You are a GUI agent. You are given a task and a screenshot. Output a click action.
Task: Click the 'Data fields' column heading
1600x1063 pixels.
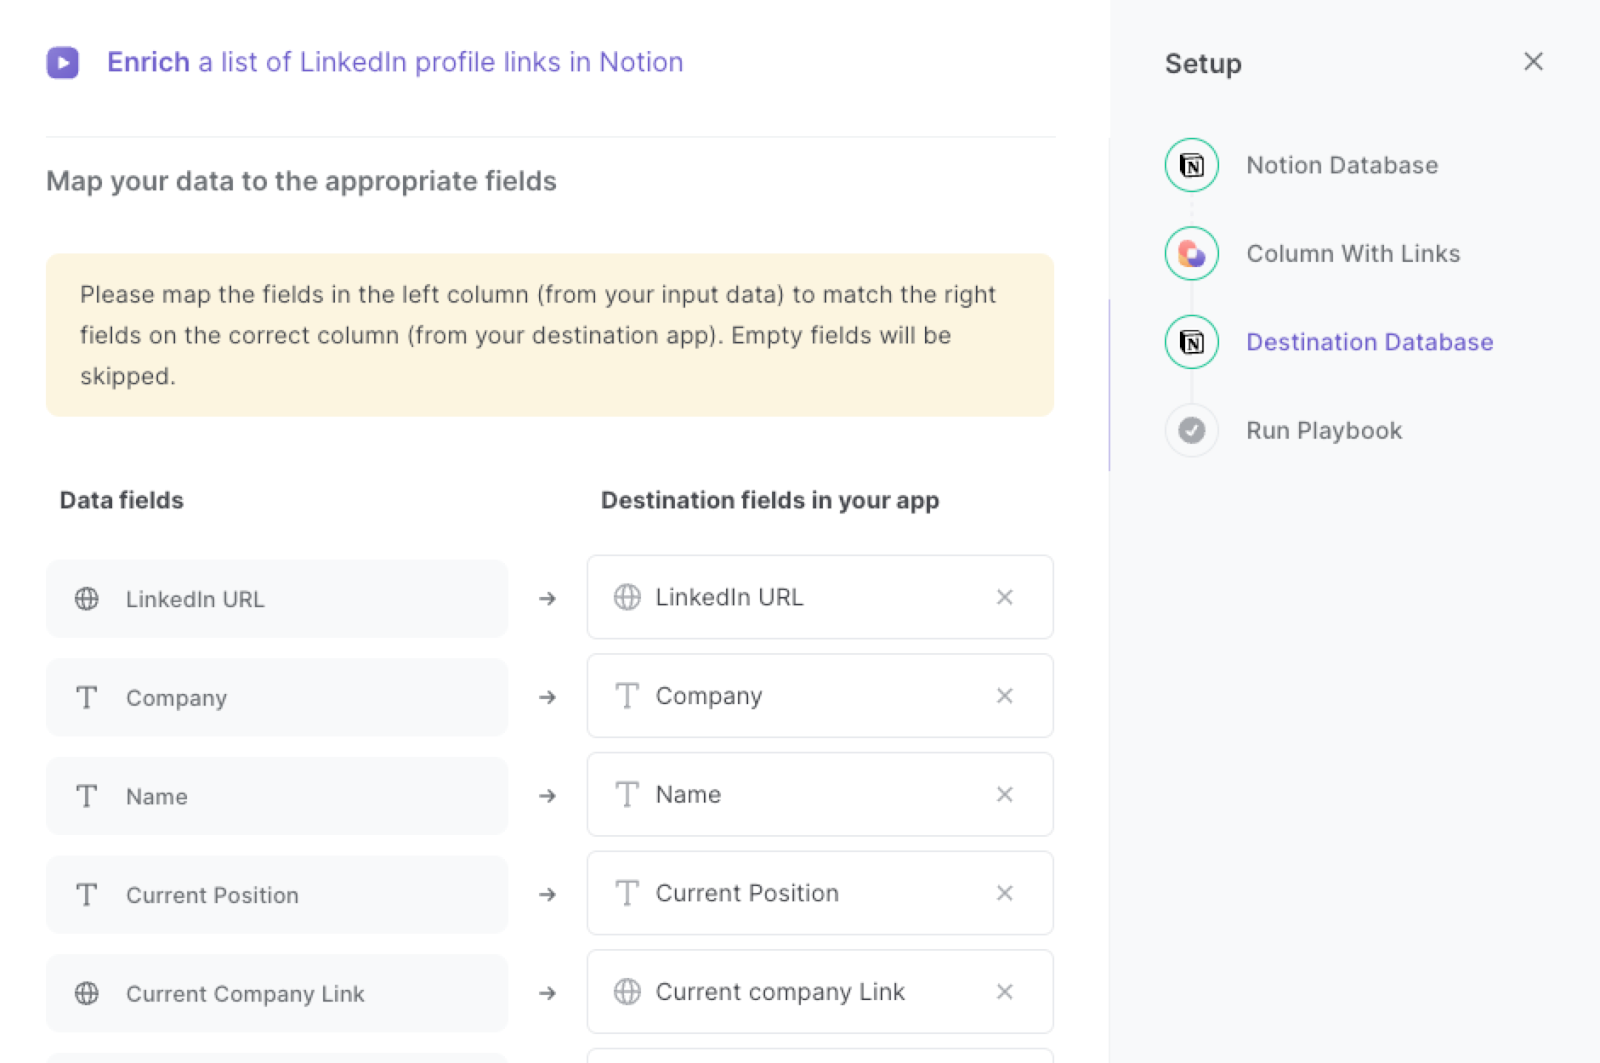122,500
